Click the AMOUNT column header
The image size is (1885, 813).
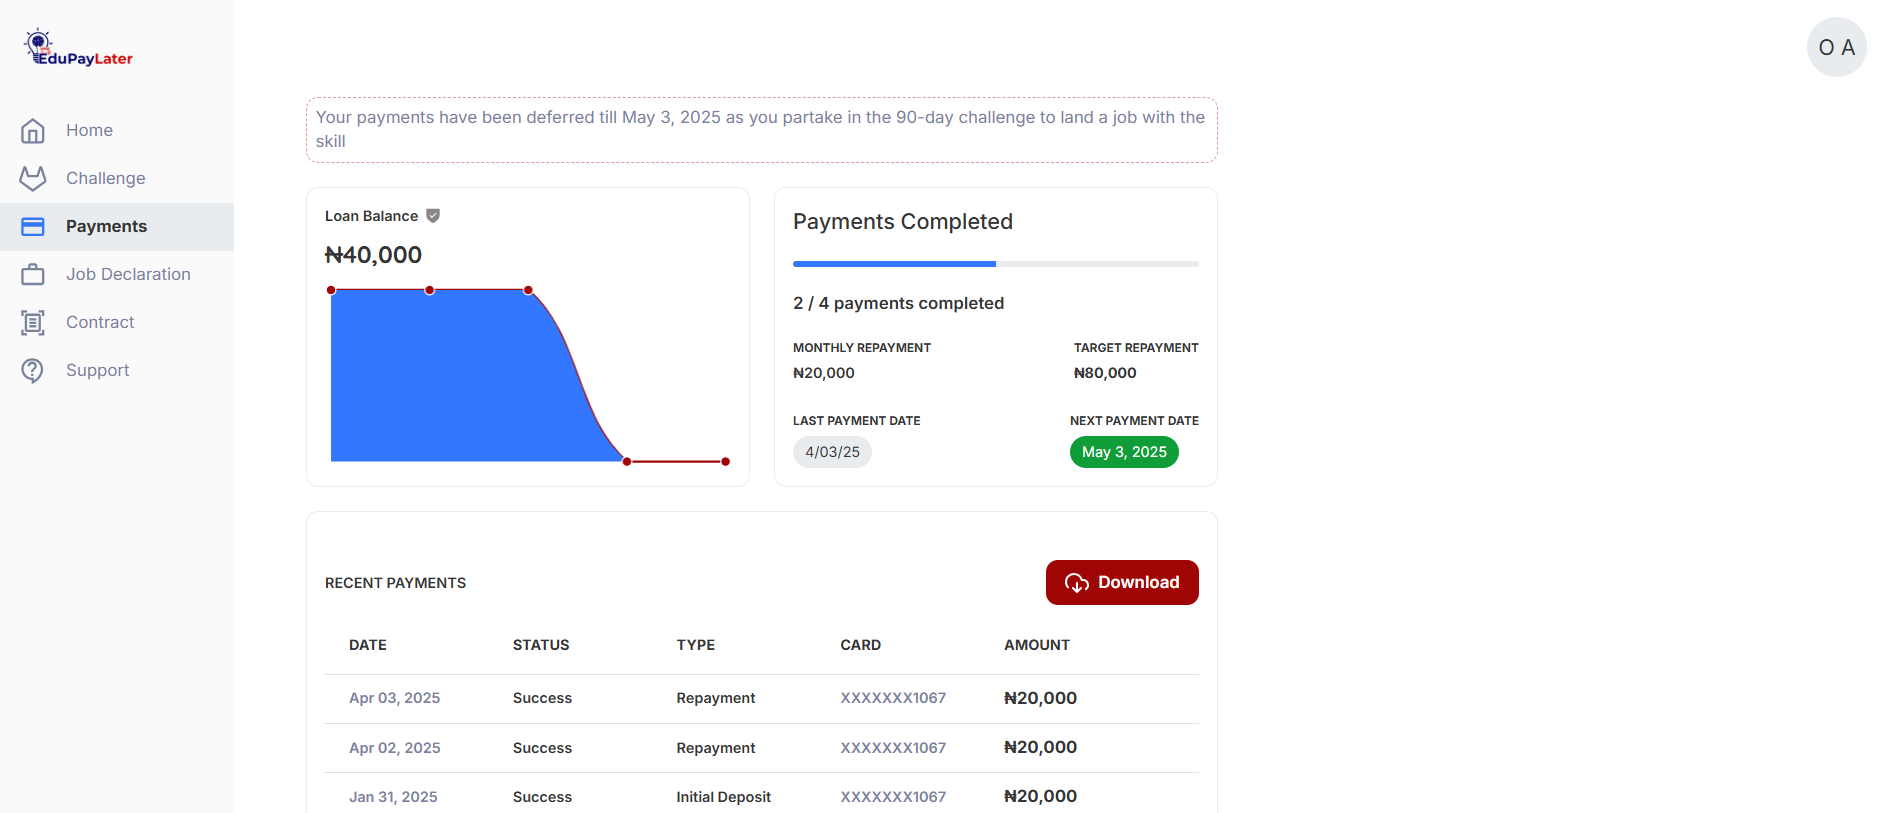tap(1037, 645)
